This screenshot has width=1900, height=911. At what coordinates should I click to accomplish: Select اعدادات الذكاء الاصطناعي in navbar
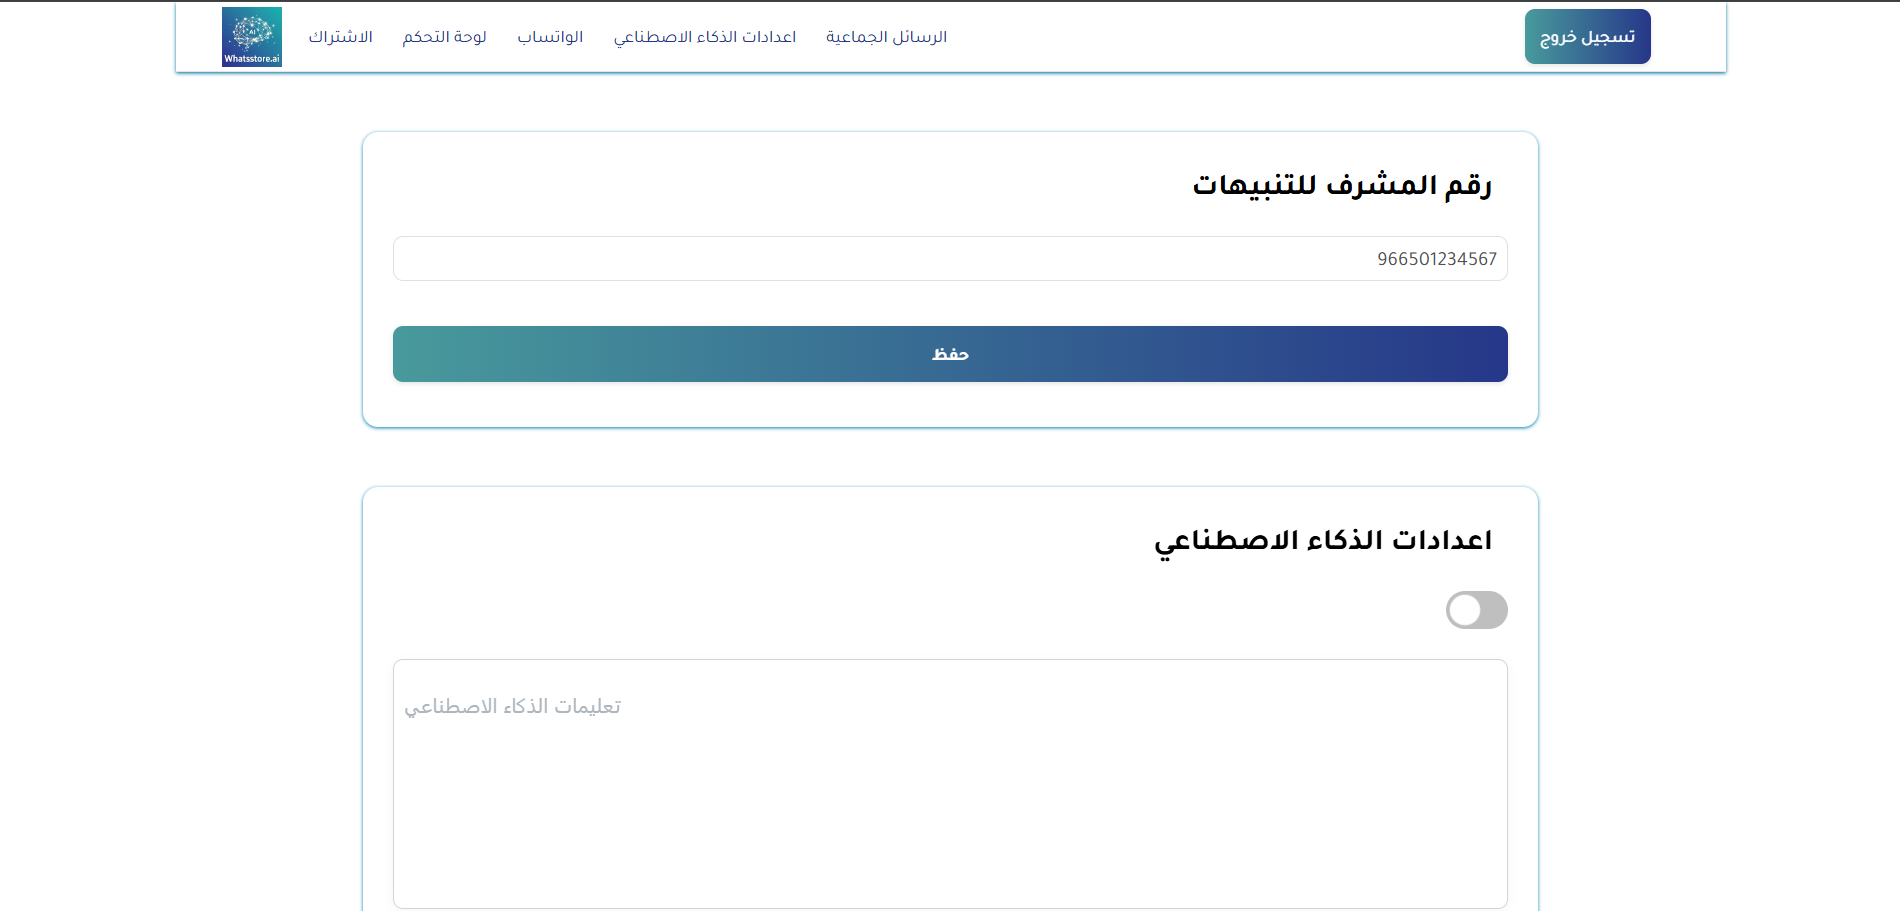[x=704, y=37]
